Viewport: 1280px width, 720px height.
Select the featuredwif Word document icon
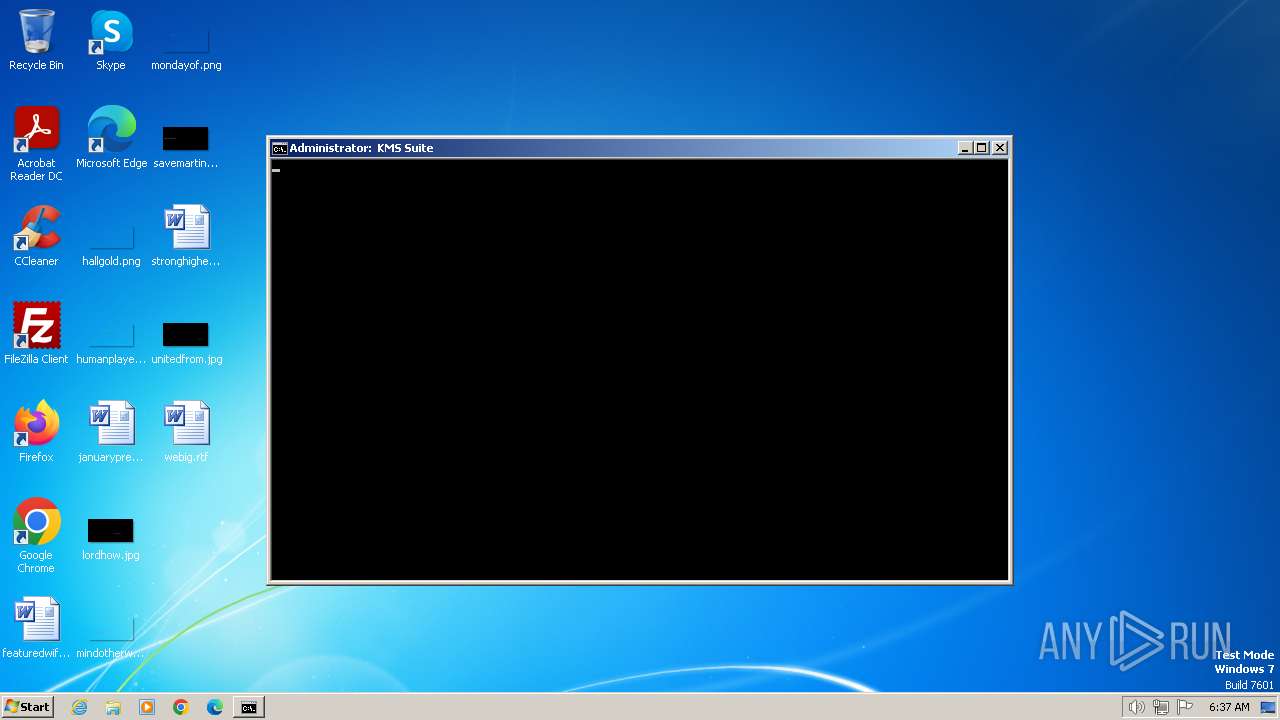[36, 628]
